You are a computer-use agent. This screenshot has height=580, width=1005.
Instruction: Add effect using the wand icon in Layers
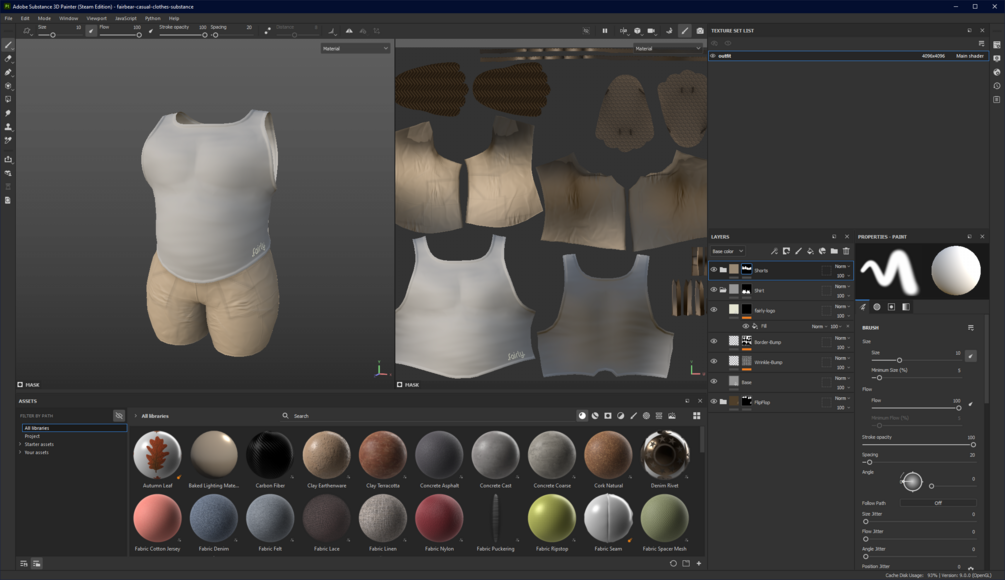pos(774,251)
